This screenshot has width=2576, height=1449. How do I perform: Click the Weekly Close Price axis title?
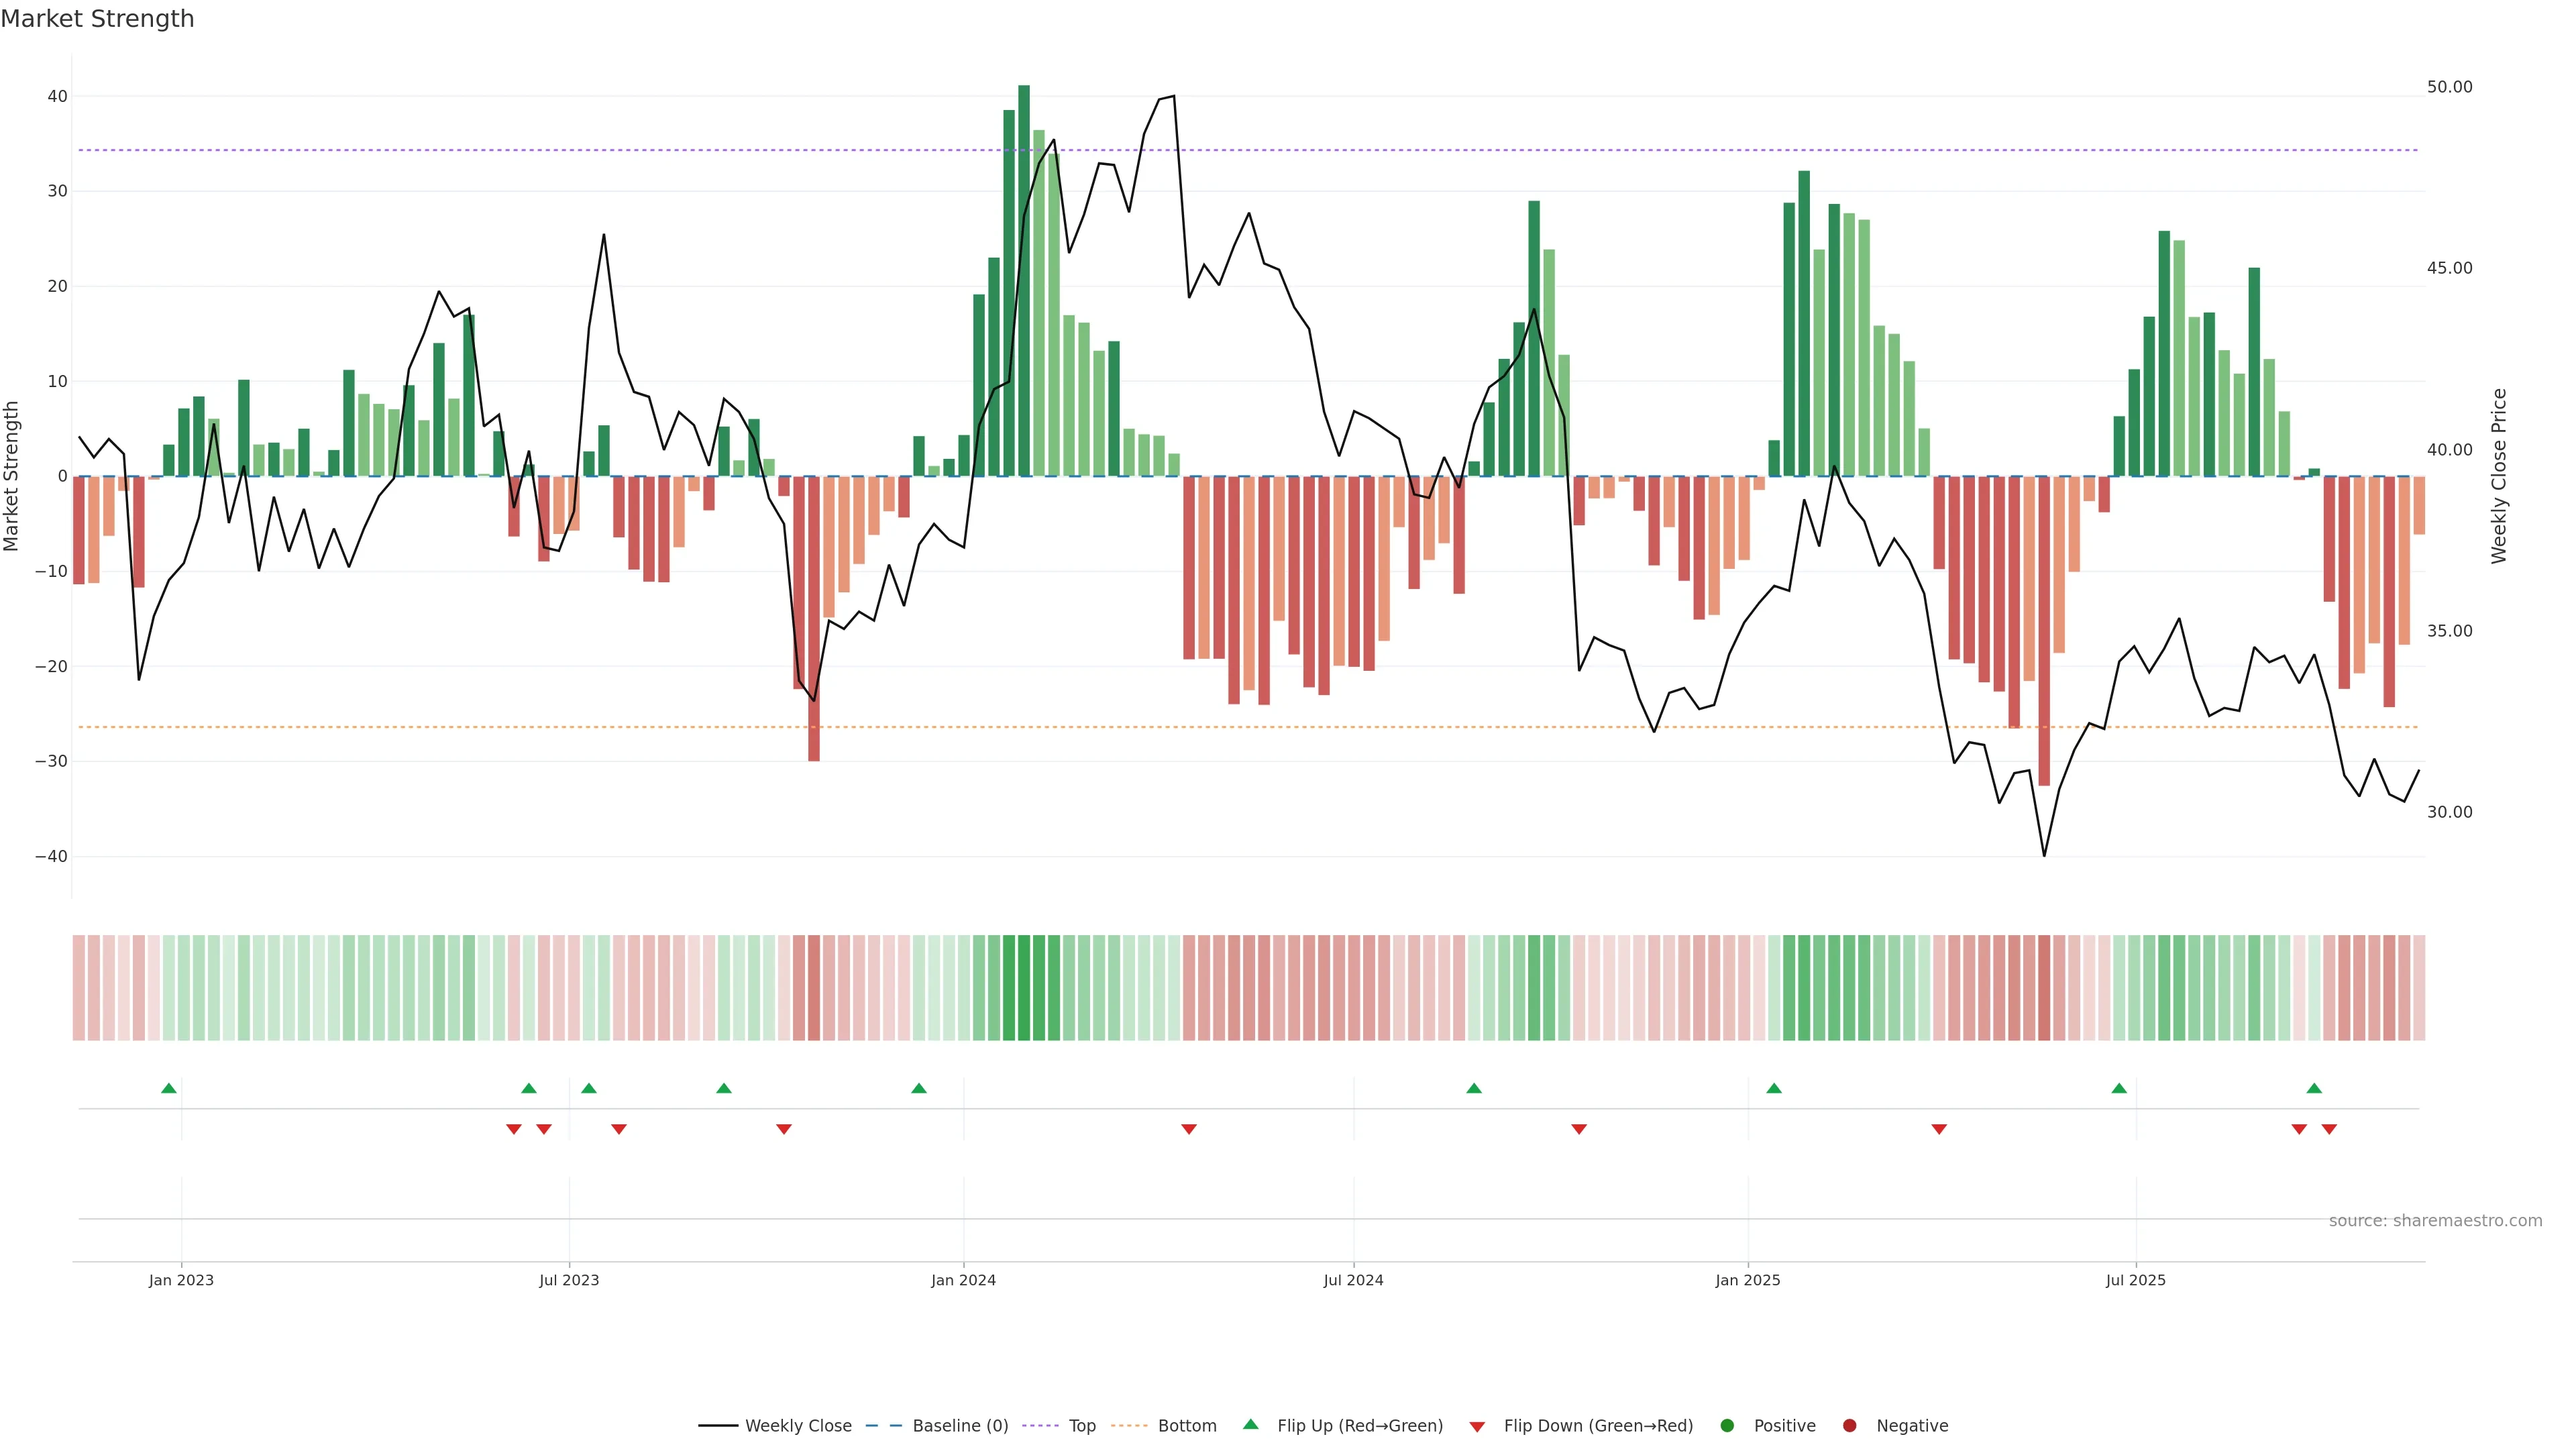point(2499,476)
